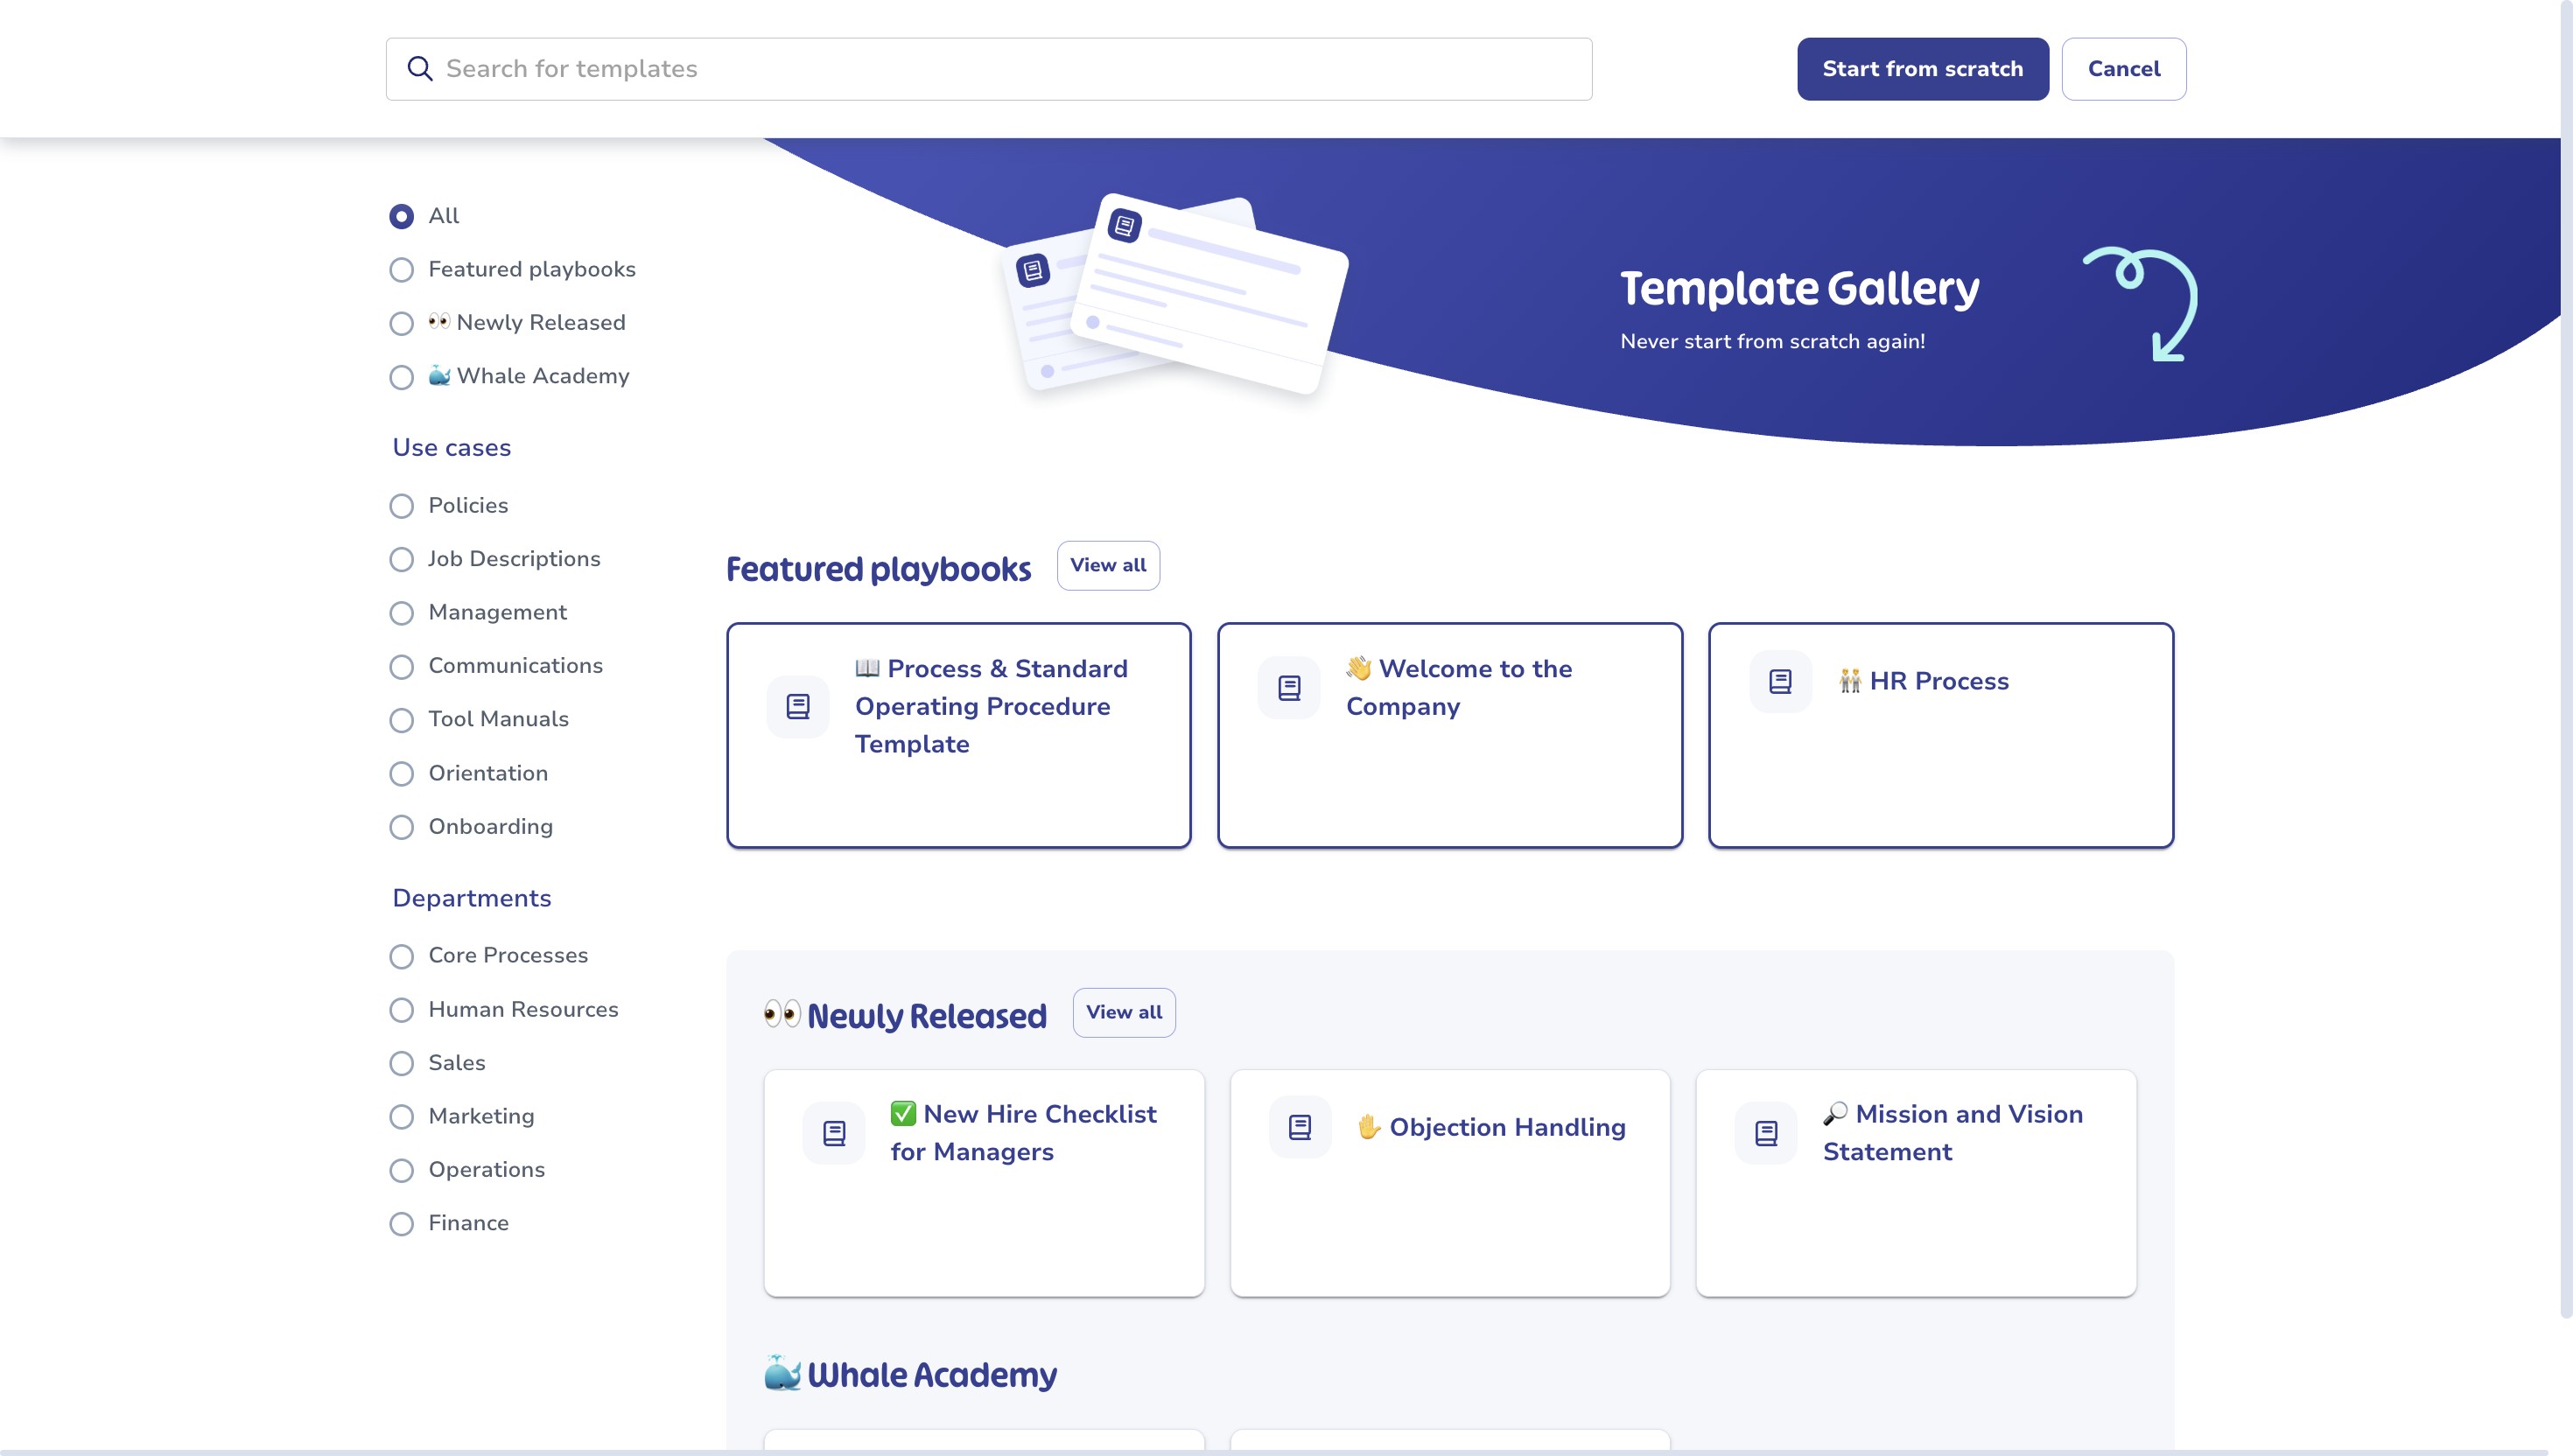Screen dimensions: 2573x1456
Task: Select the Whale Academy radio filter
Action: pos(401,377)
